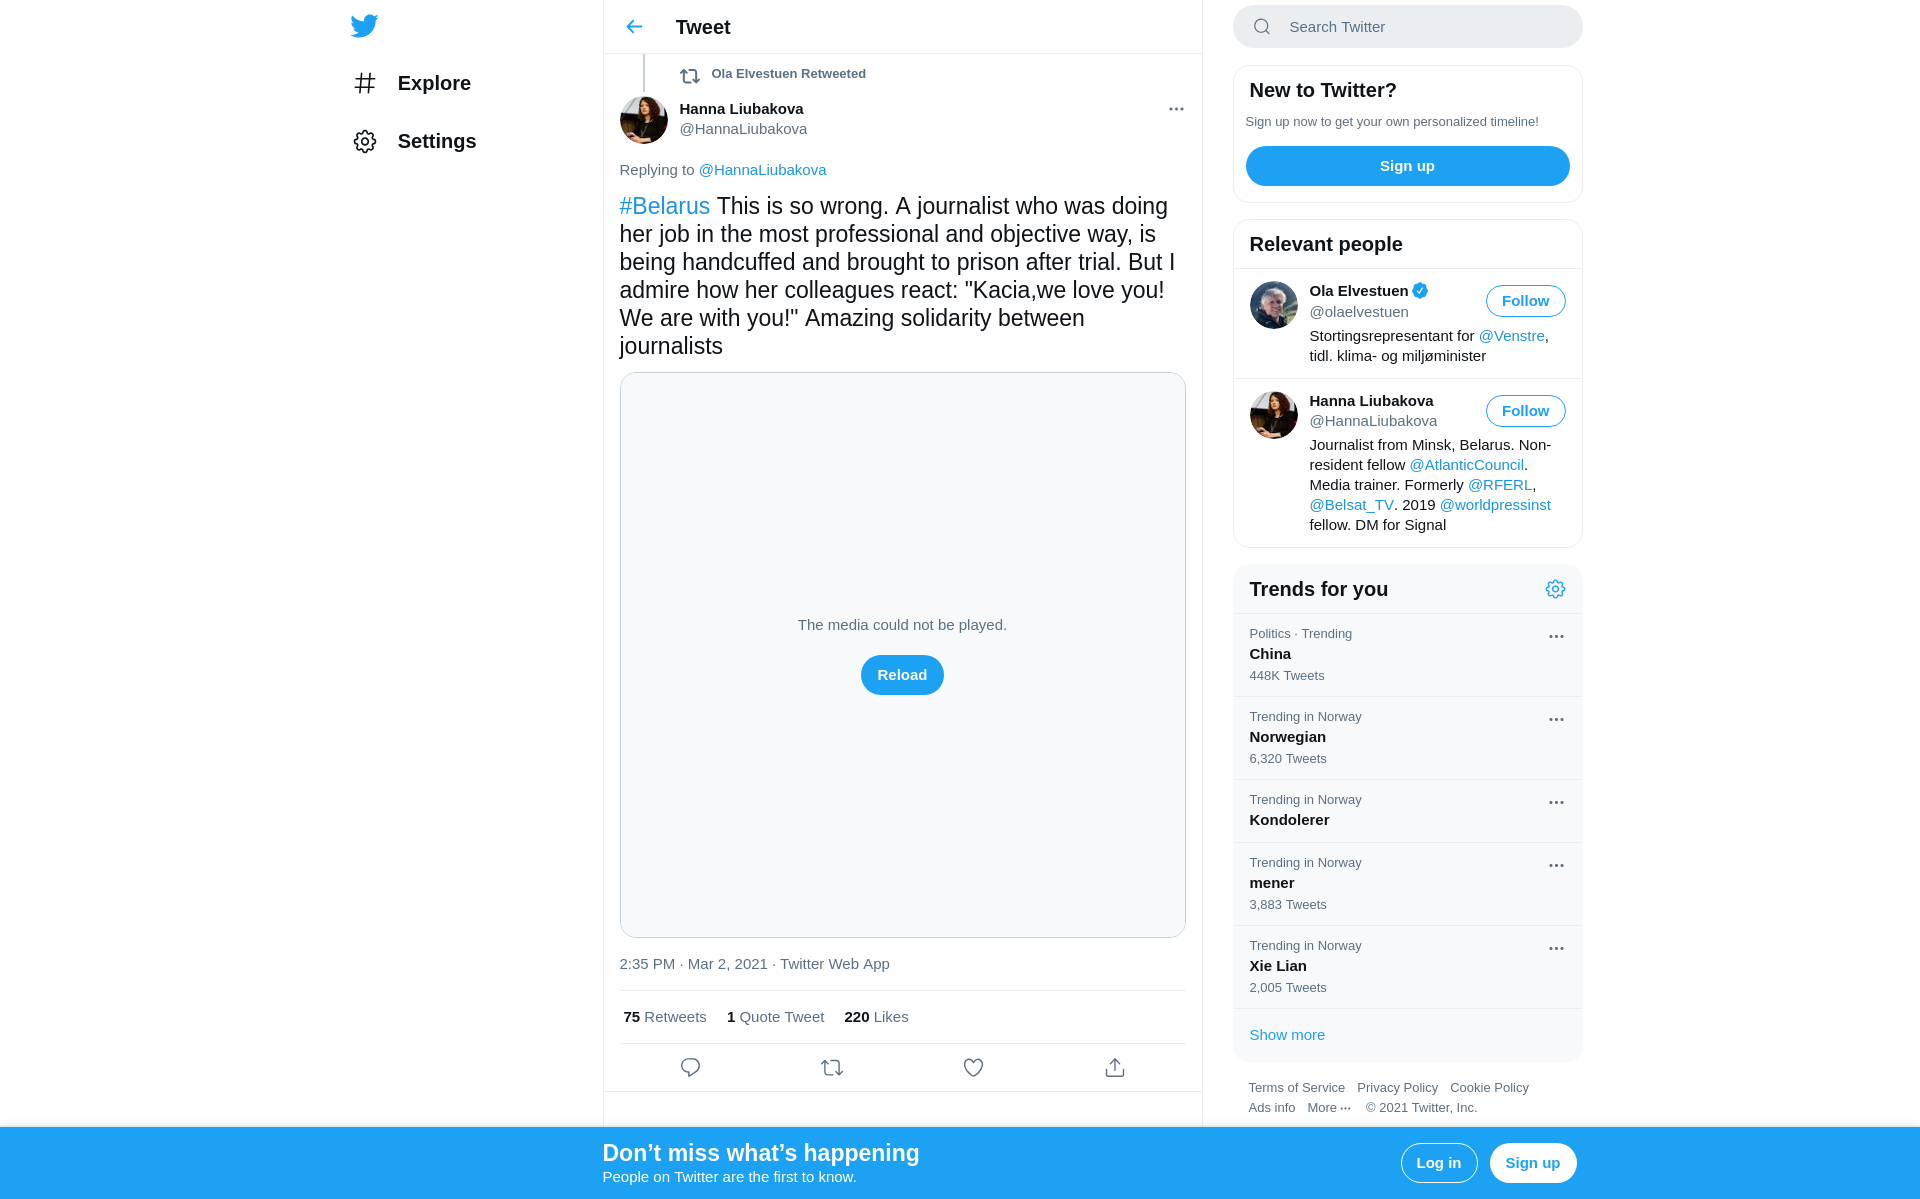Click Show more under trends
Image resolution: width=1920 pixels, height=1199 pixels.
pyautogui.click(x=1287, y=1035)
